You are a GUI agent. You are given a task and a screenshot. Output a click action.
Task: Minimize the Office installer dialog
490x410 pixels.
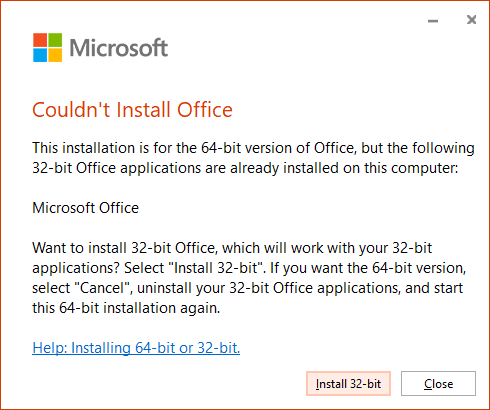(x=433, y=21)
